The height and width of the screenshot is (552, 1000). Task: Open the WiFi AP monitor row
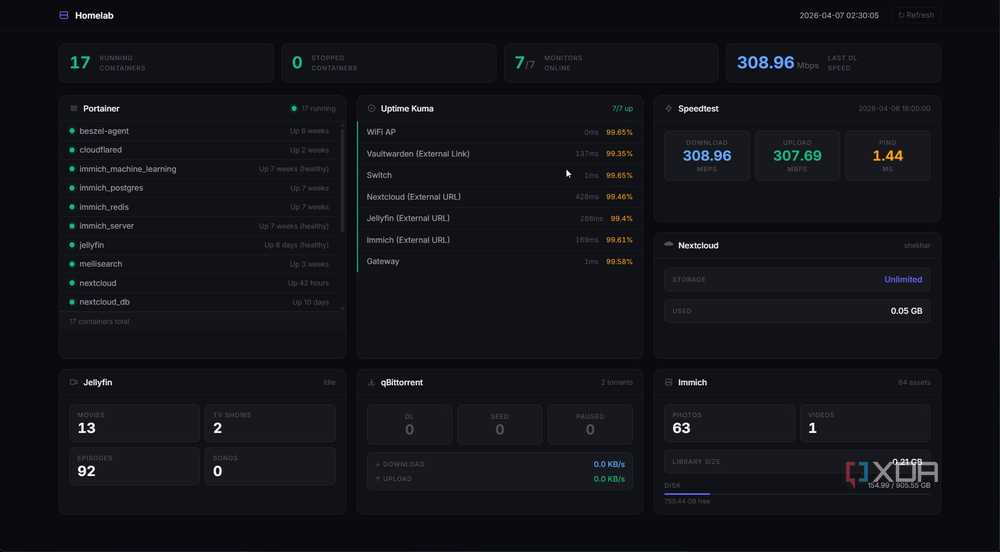[499, 132]
